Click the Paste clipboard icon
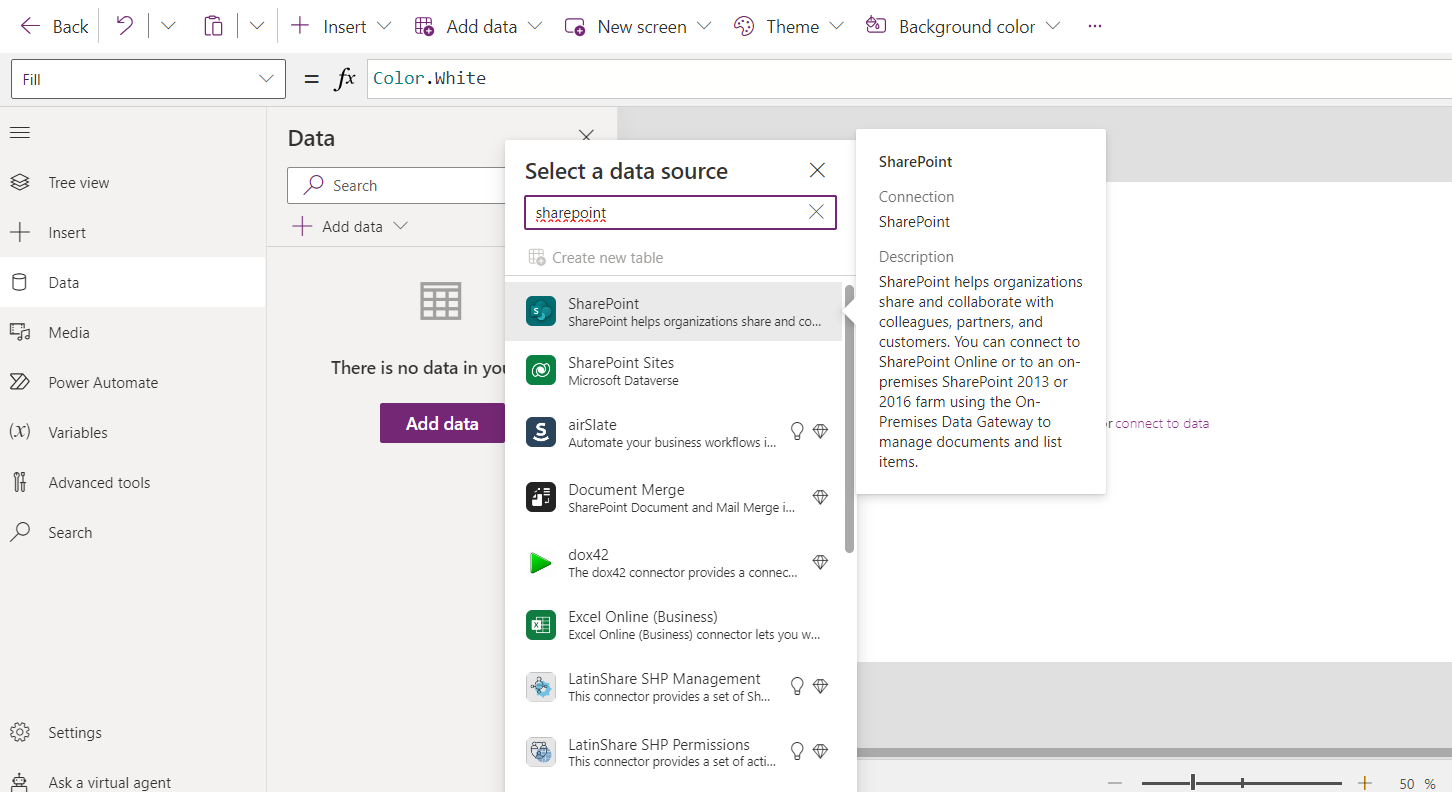 coord(213,26)
